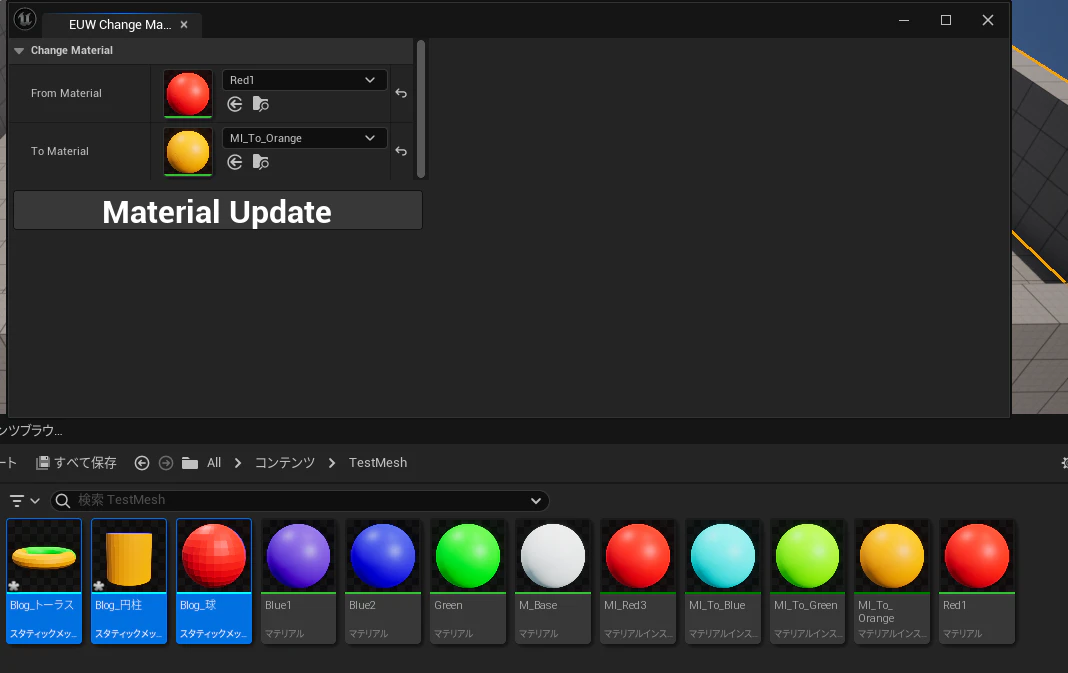Minimize the EUW Change Material window
Image resolution: width=1068 pixels, height=673 pixels.
(x=904, y=20)
